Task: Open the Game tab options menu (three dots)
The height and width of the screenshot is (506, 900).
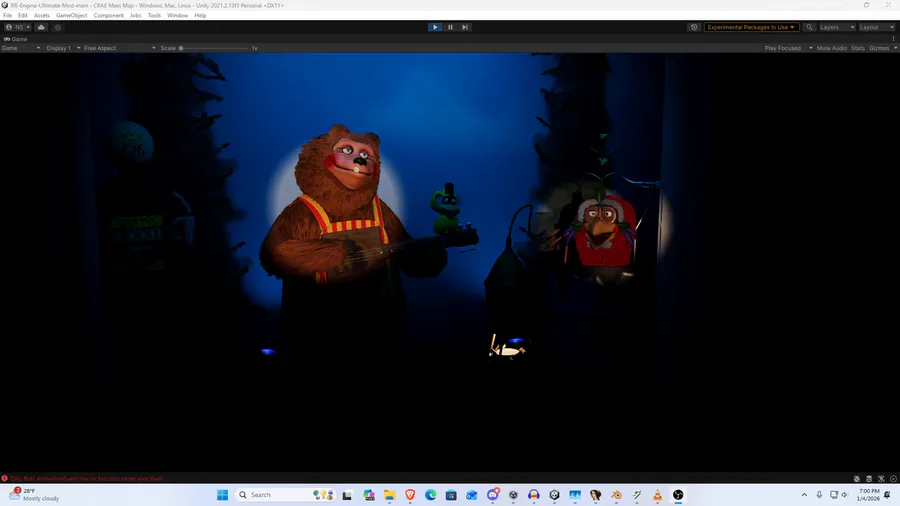Action: [x=893, y=39]
